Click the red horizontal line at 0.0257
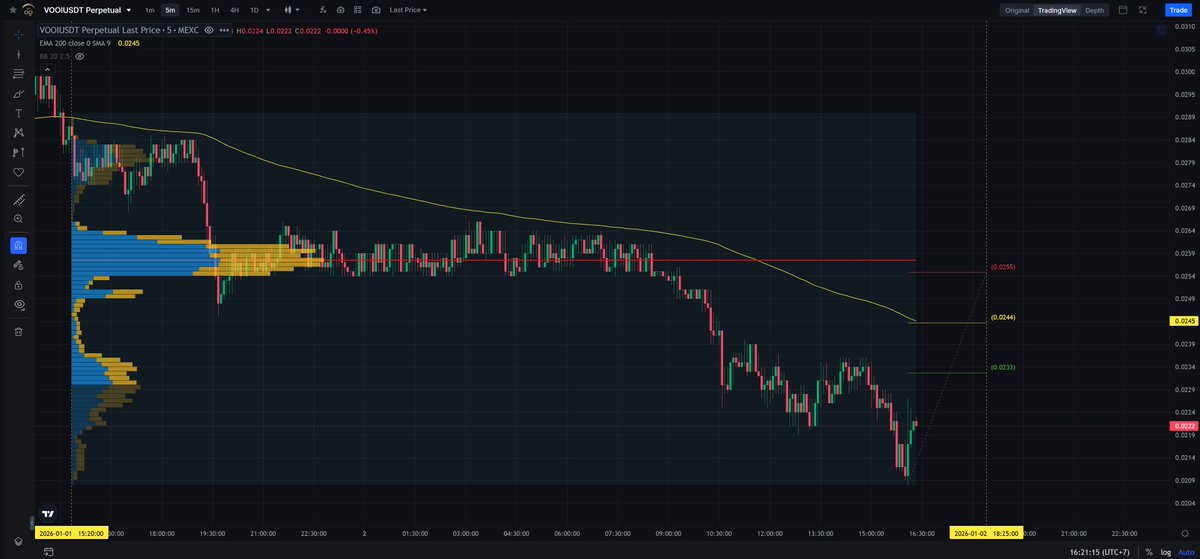 tap(620, 260)
